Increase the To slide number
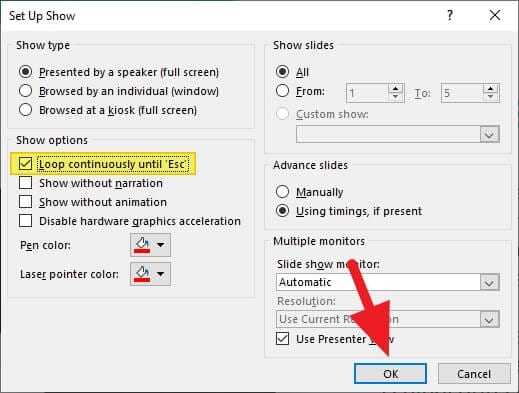 click(x=490, y=88)
